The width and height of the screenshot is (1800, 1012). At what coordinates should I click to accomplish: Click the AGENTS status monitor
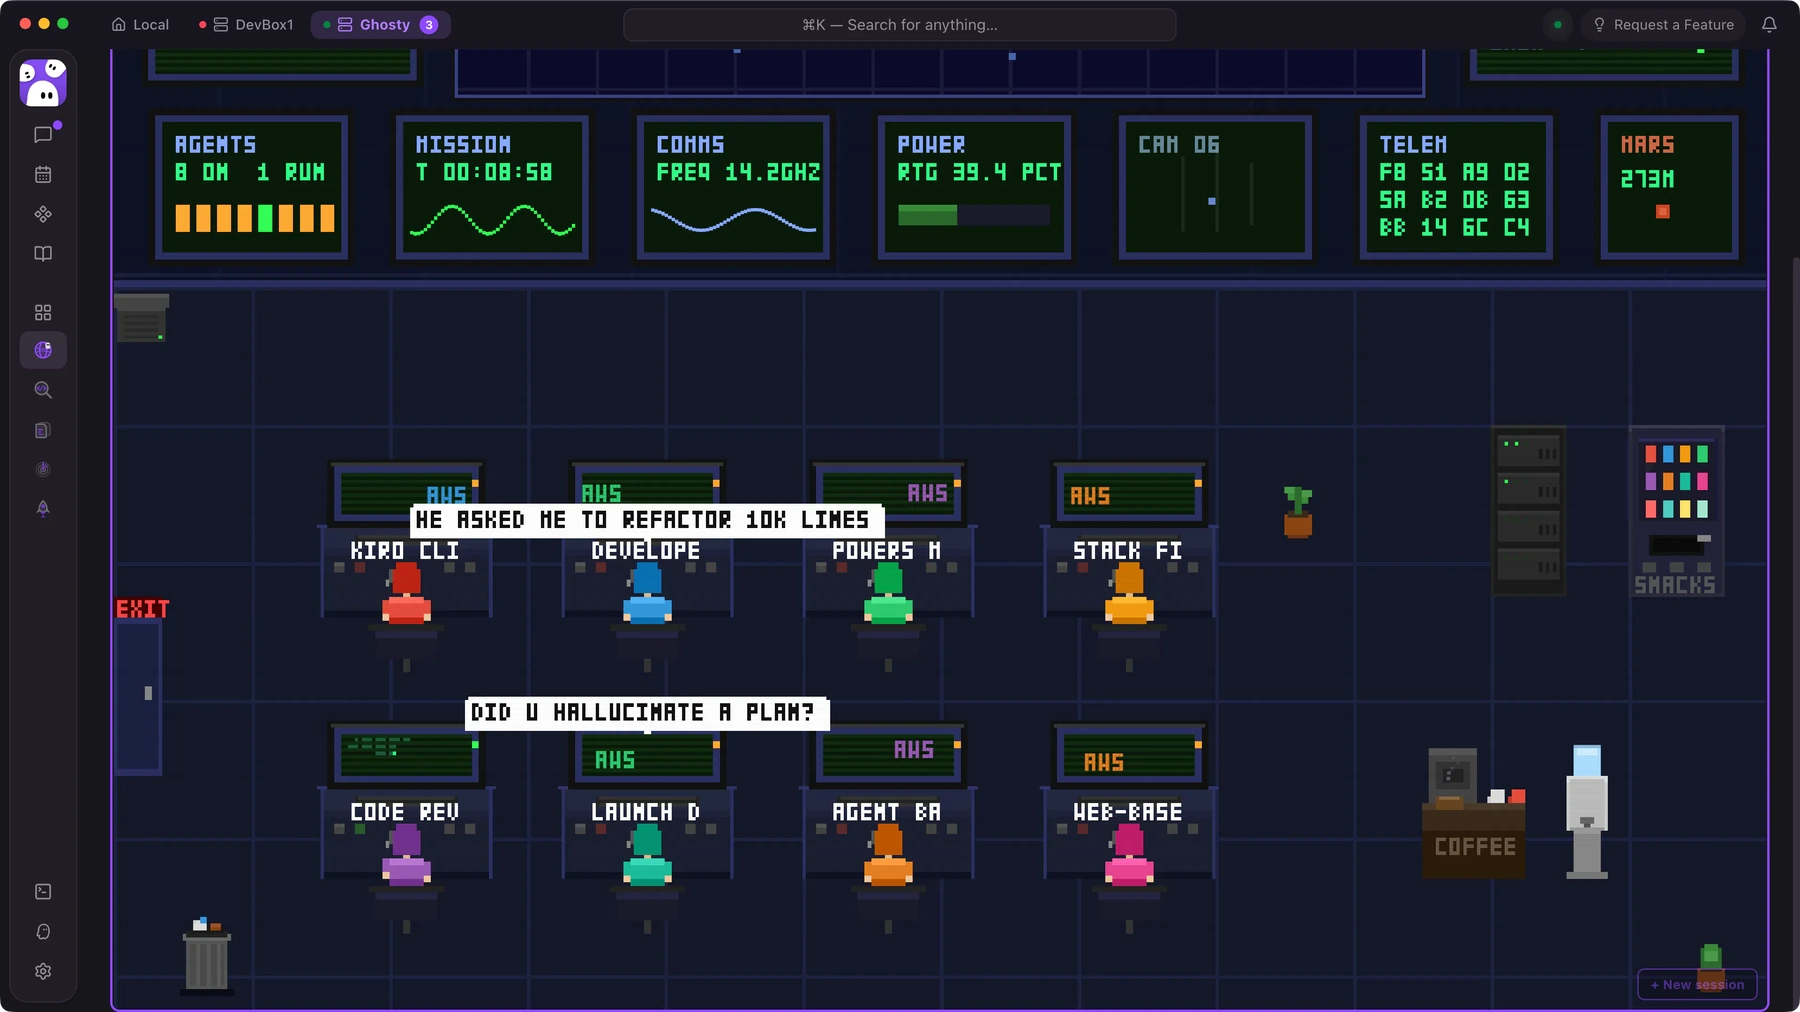pos(252,187)
